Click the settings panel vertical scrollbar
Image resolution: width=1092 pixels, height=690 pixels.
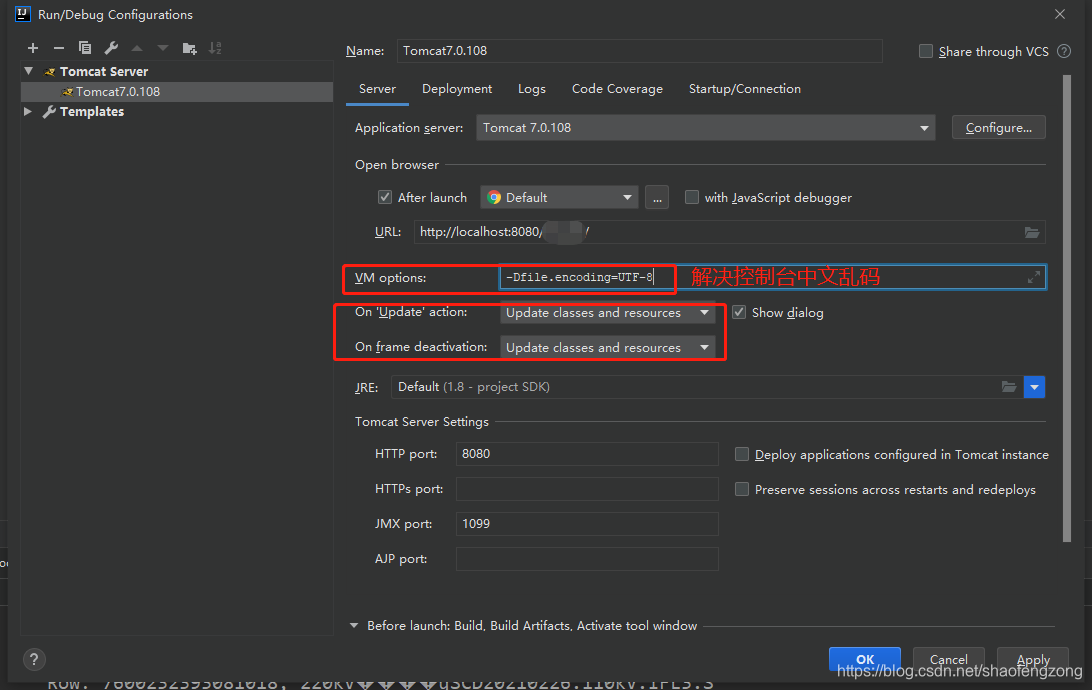pyautogui.click(x=1067, y=308)
